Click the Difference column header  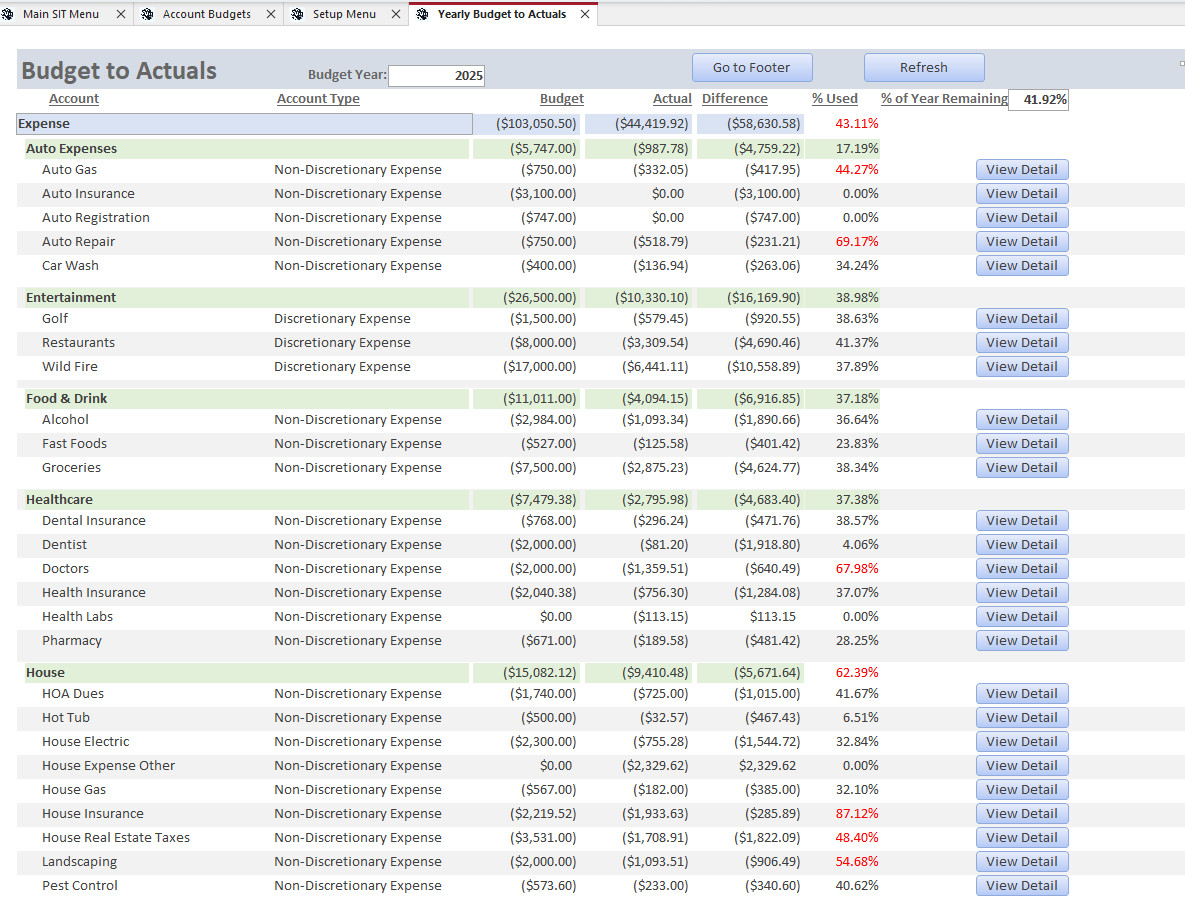tap(735, 99)
